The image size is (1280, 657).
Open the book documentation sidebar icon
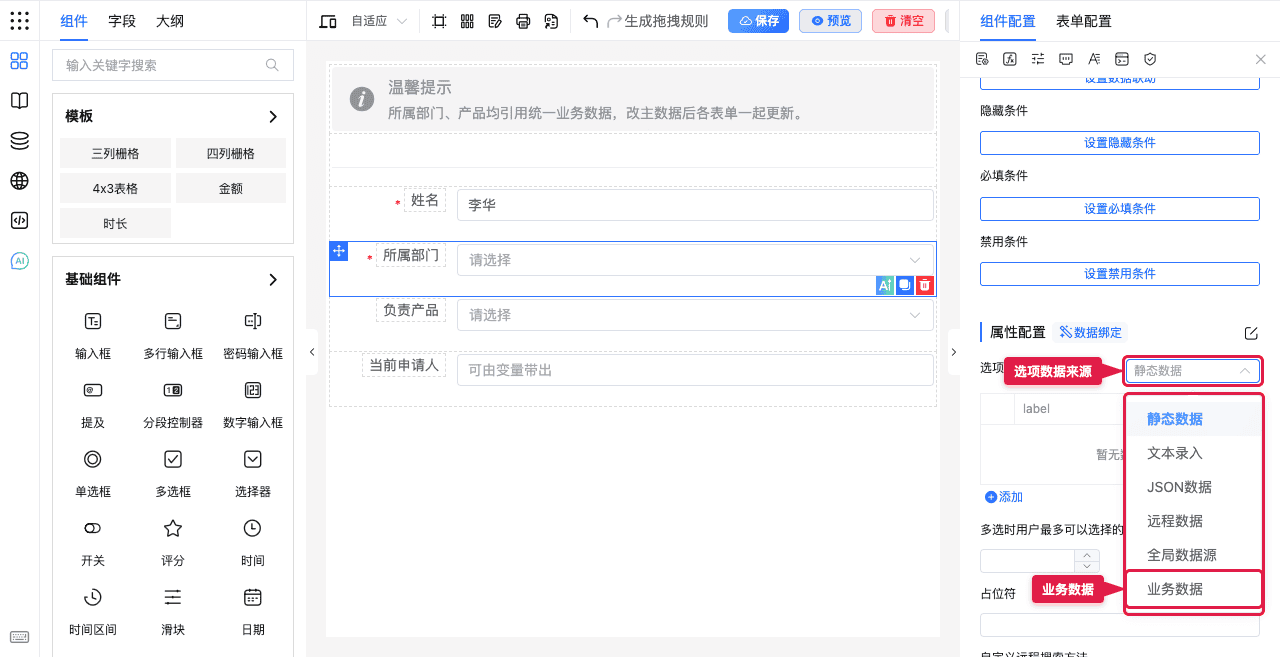click(x=19, y=101)
